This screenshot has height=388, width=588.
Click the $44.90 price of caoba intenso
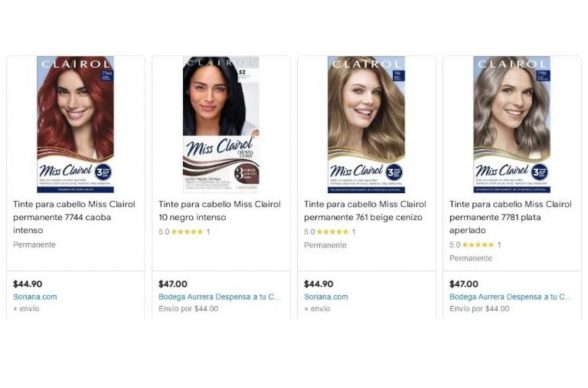pyautogui.click(x=27, y=284)
